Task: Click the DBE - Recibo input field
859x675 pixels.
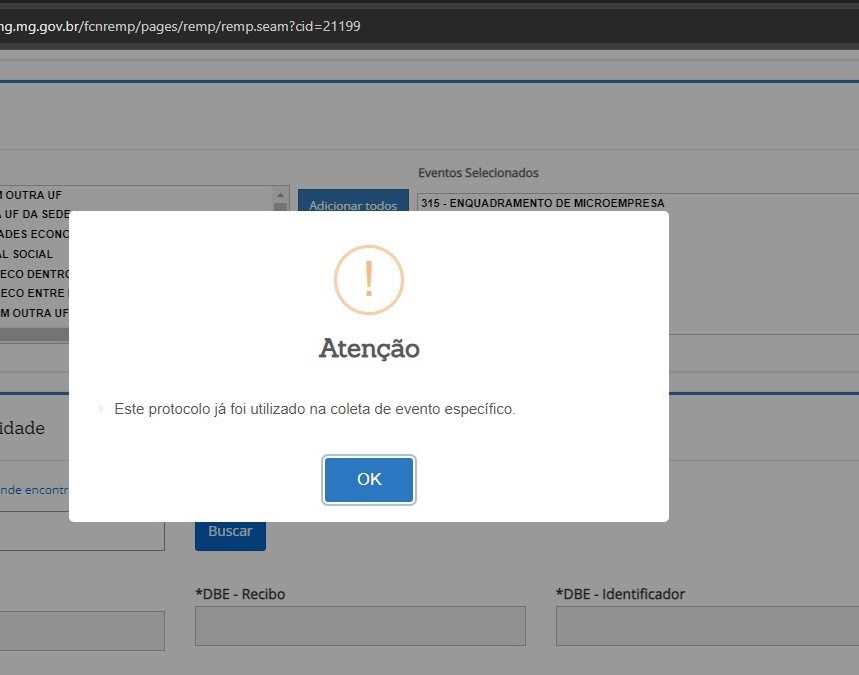Action: click(360, 626)
